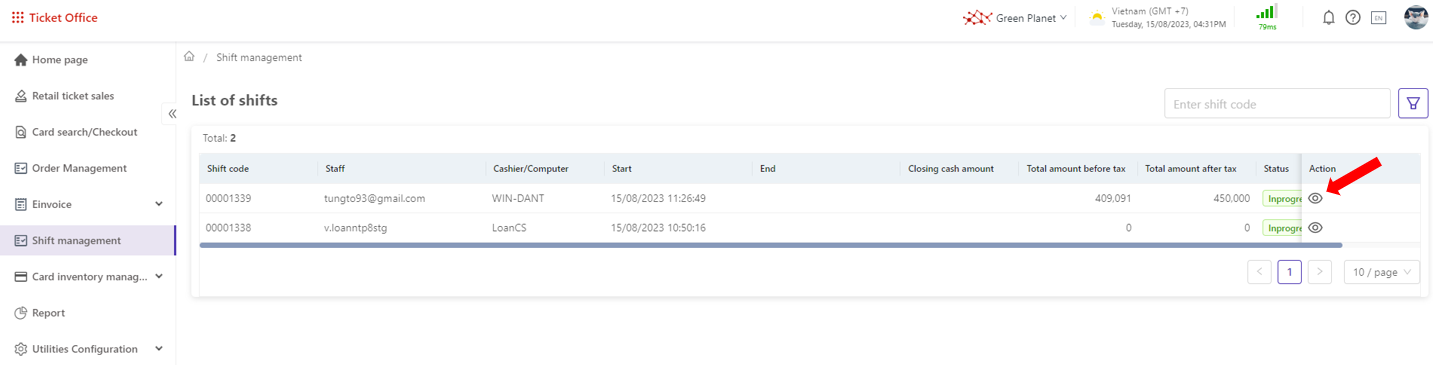
Task: Open the help question mark icon
Action: click(1353, 17)
